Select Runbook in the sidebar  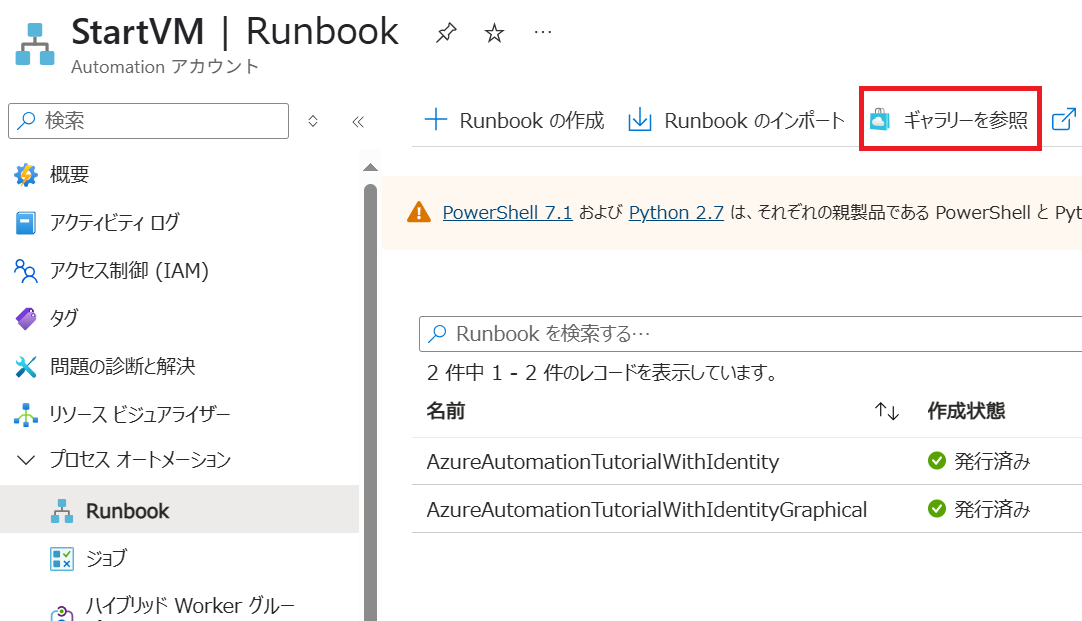pos(179,509)
